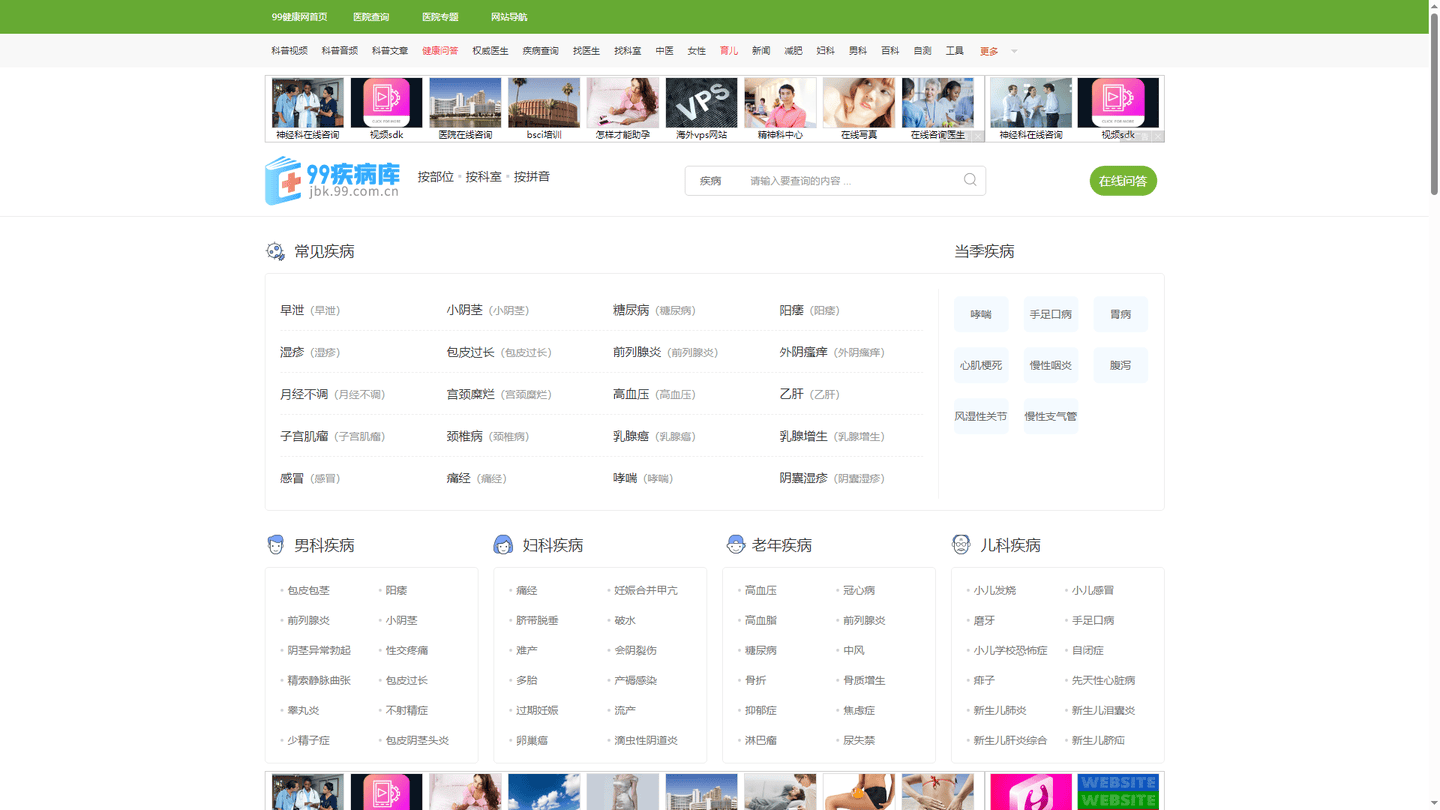1440x810 pixels.
Task: Open 颈椎病 under 常见疾病
Action: pos(464,436)
